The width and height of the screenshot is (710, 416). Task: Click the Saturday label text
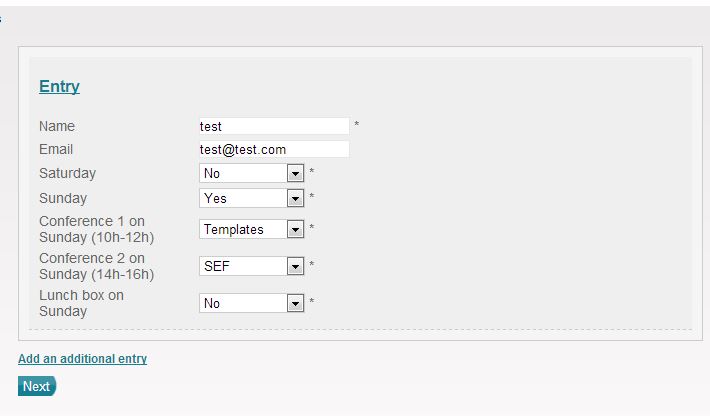[67, 173]
